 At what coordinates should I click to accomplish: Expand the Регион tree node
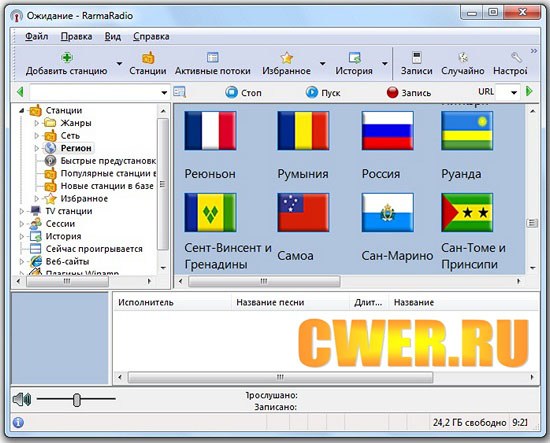pos(36,148)
